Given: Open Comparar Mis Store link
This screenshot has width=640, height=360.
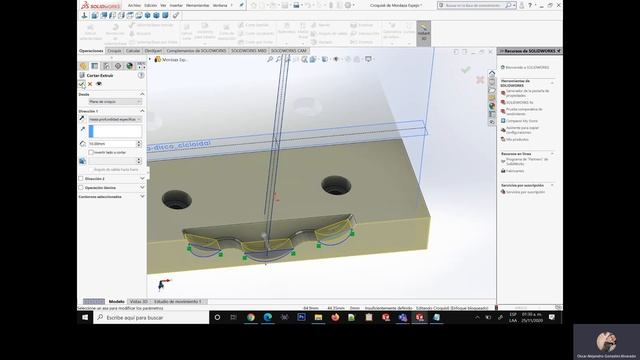Looking at the screenshot, I should pyautogui.click(x=522, y=121).
